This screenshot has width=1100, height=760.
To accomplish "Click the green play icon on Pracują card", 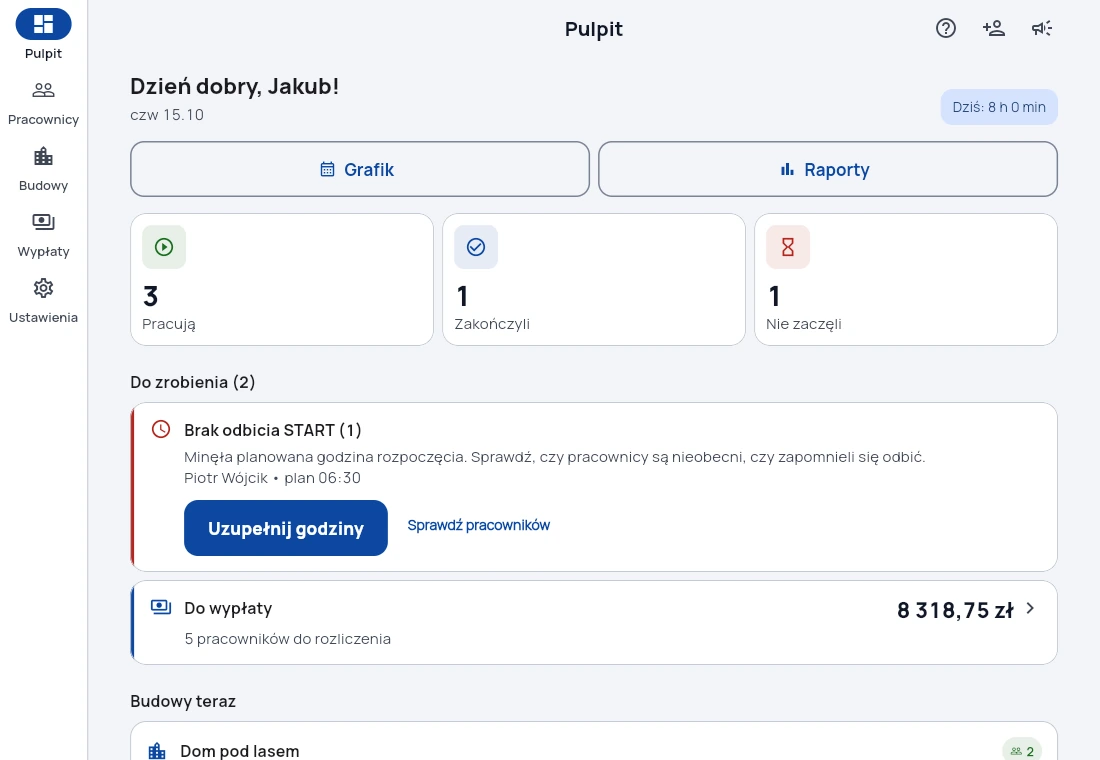I will coord(164,247).
